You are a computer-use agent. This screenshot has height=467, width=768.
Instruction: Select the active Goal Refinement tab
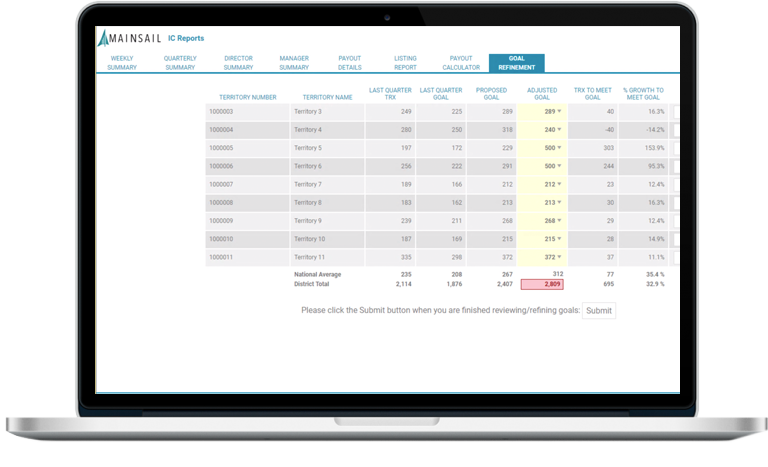coord(517,63)
